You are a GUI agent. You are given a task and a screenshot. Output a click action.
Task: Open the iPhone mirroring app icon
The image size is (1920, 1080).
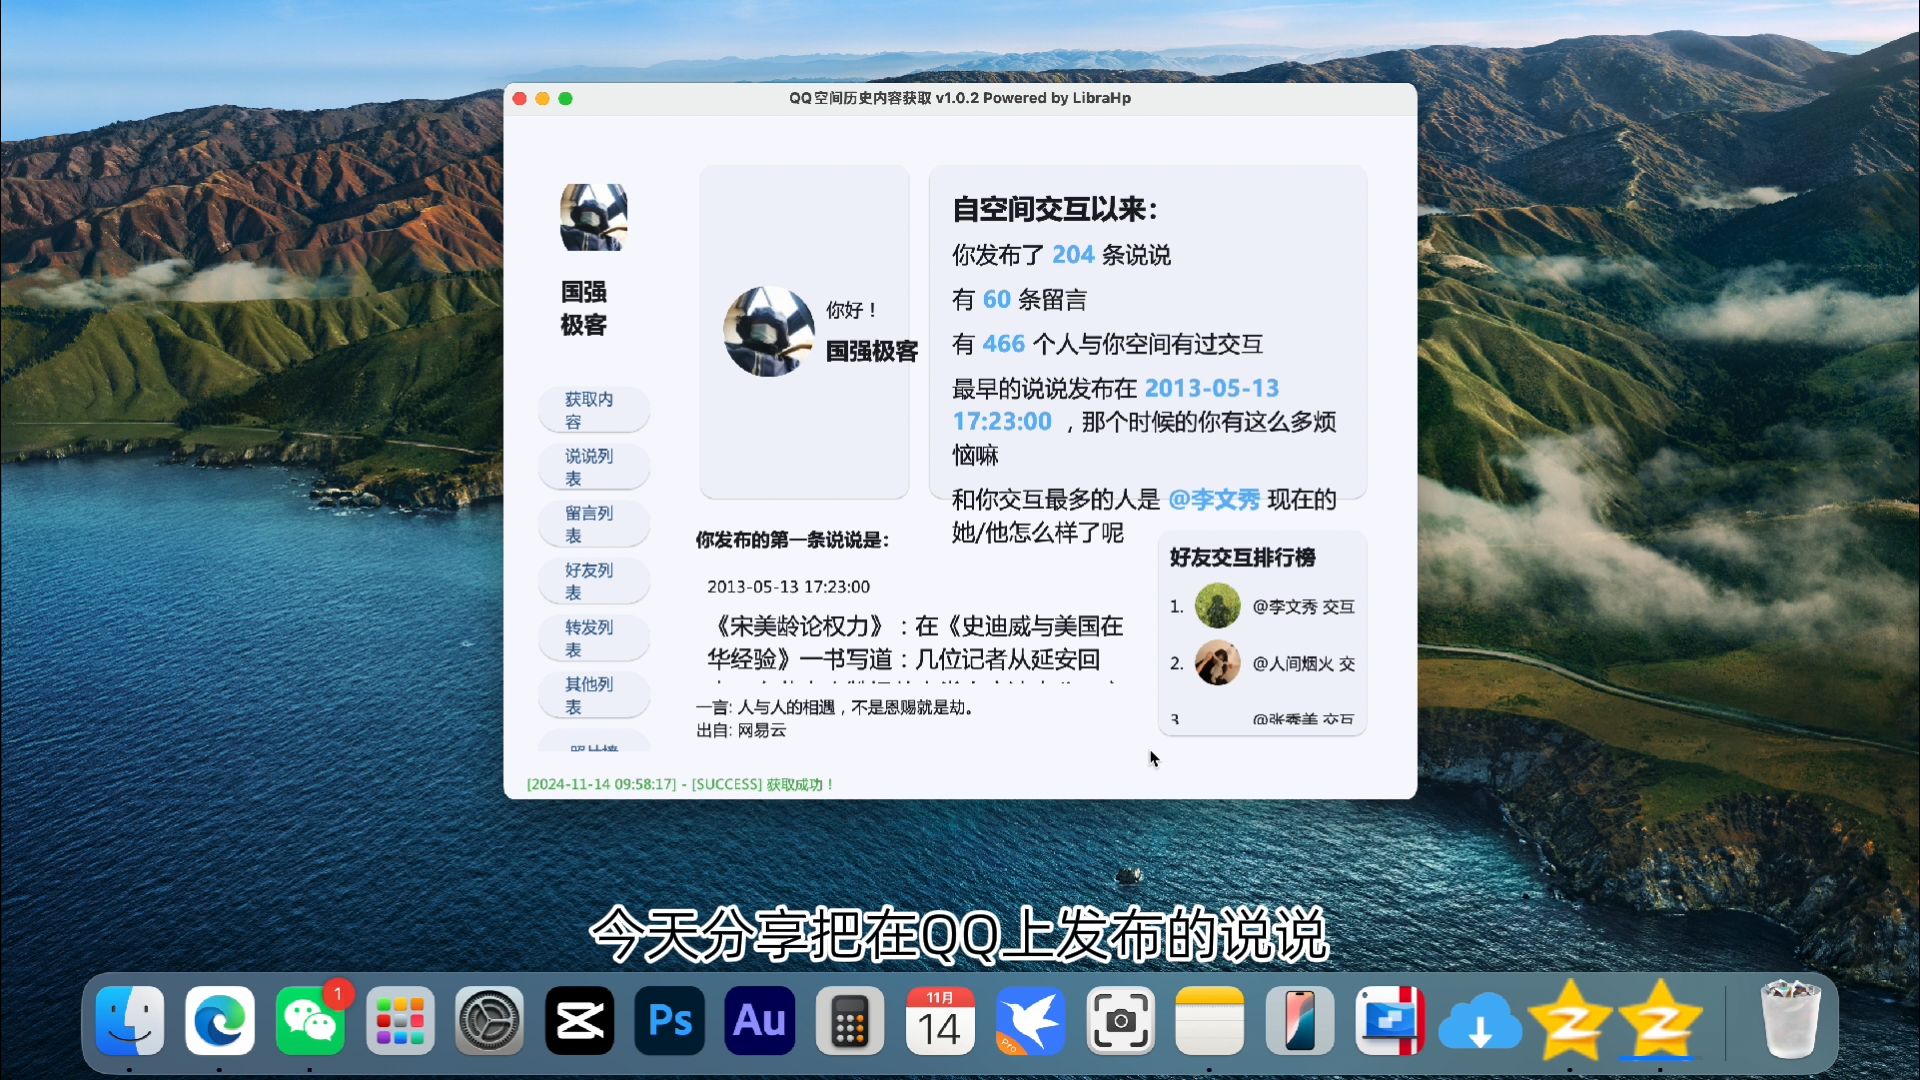click(1300, 1020)
